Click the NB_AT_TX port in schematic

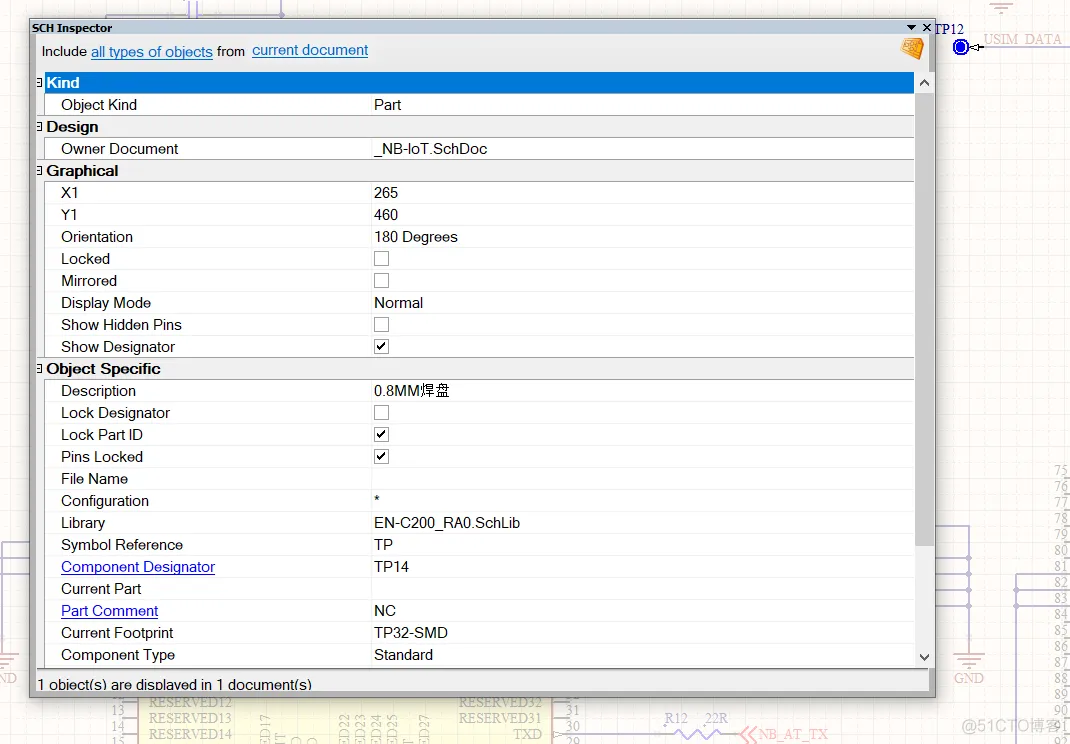pyautogui.click(x=785, y=734)
